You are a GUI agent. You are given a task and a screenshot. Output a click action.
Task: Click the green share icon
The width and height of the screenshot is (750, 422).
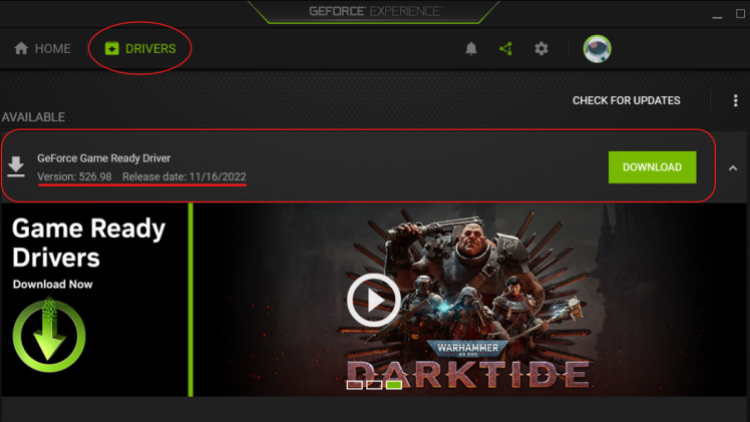(x=506, y=48)
